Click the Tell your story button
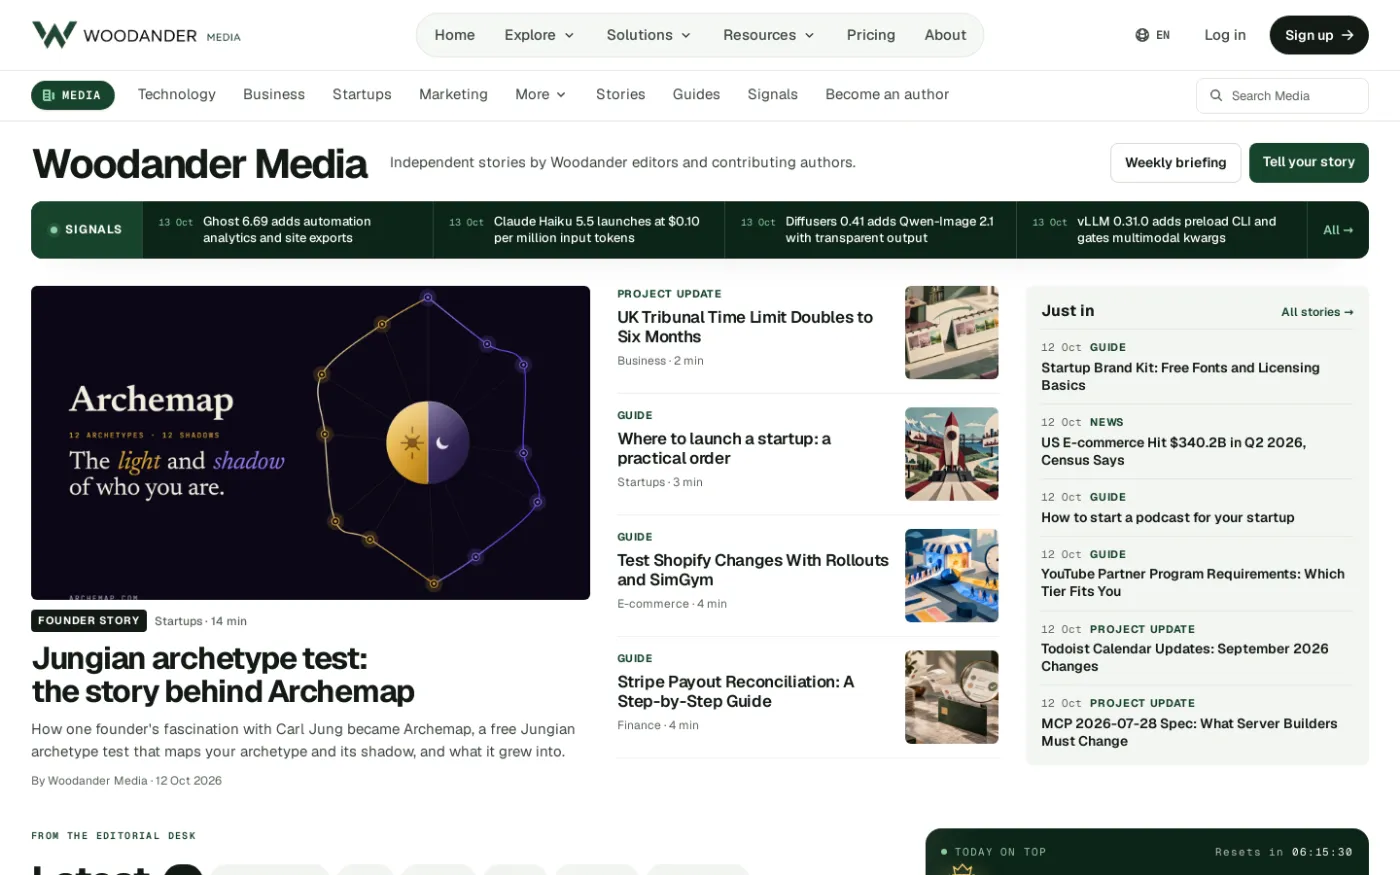This screenshot has width=1400, height=875. click(x=1308, y=163)
